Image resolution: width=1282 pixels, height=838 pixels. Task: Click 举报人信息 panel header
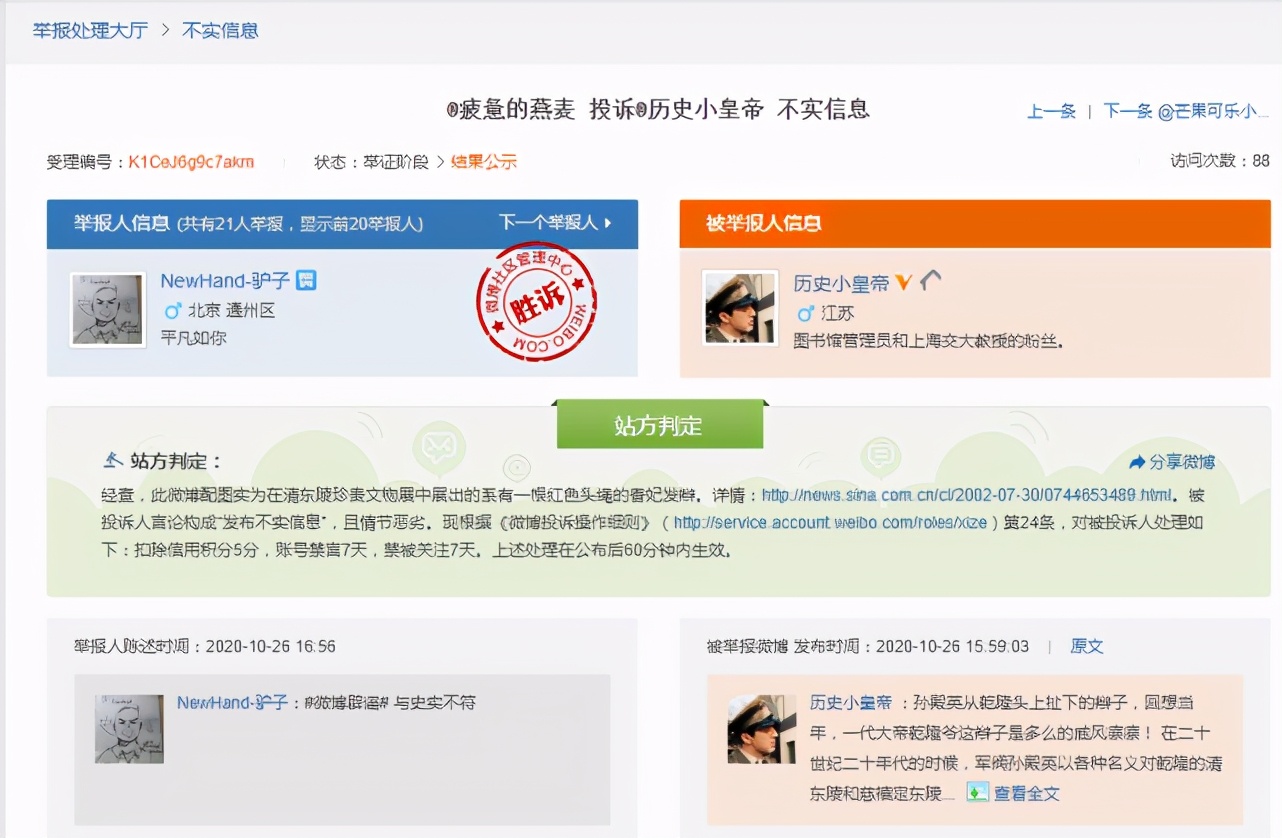click(x=342, y=224)
